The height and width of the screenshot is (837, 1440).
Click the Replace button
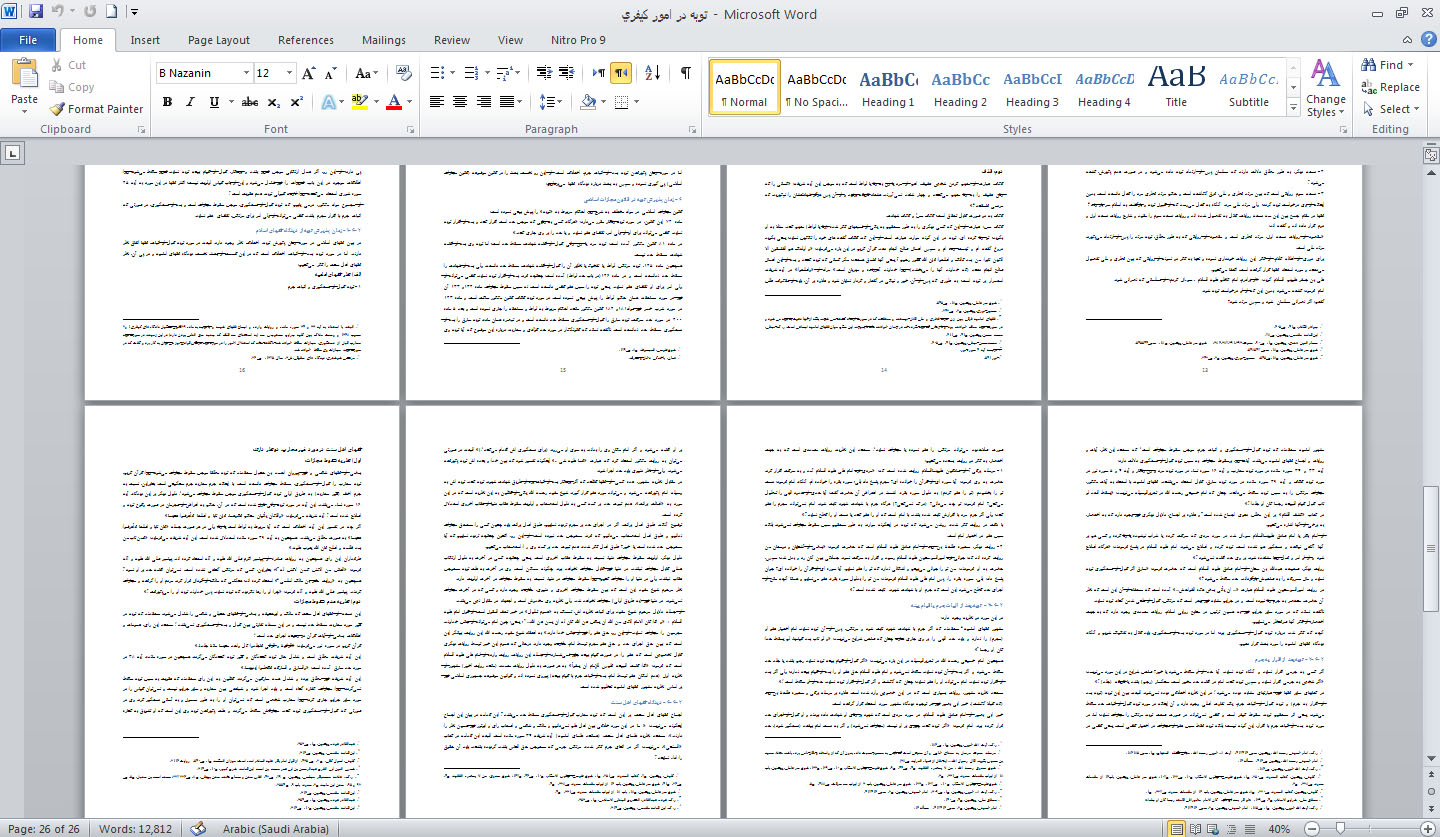(x=1391, y=87)
